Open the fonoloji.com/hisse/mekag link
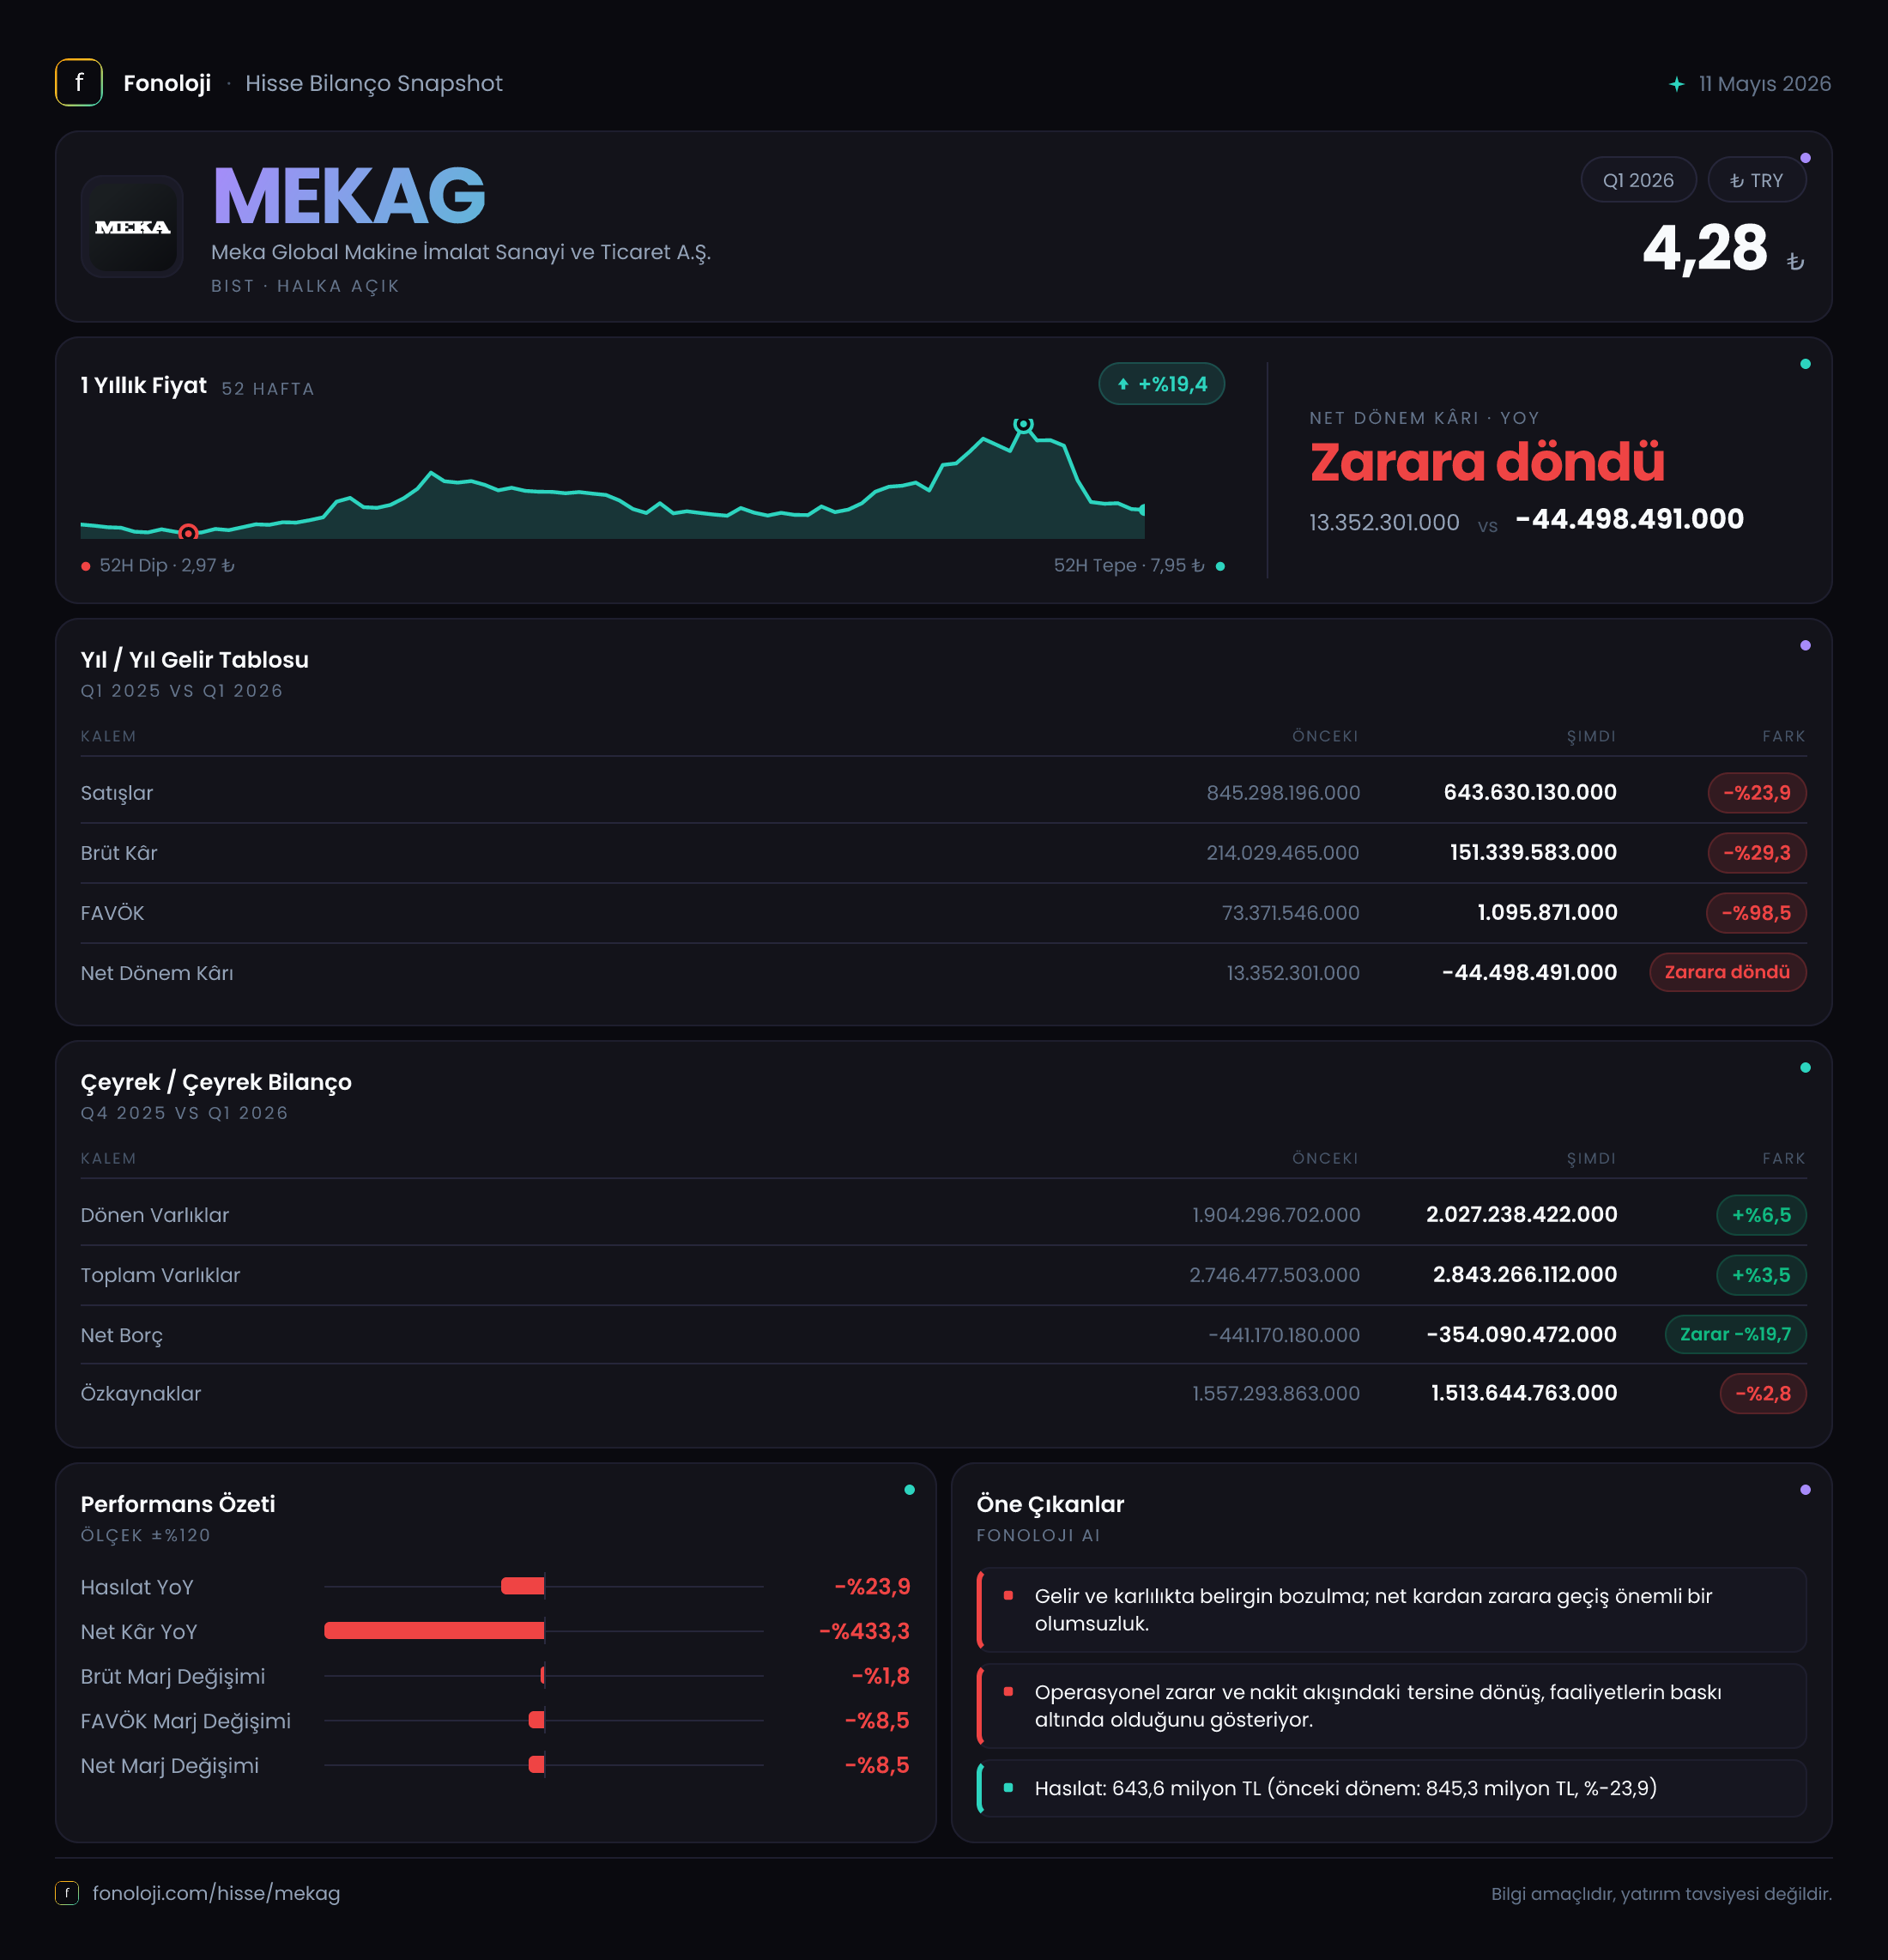Screen dimensions: 1888x1960 pos(216,1893)
